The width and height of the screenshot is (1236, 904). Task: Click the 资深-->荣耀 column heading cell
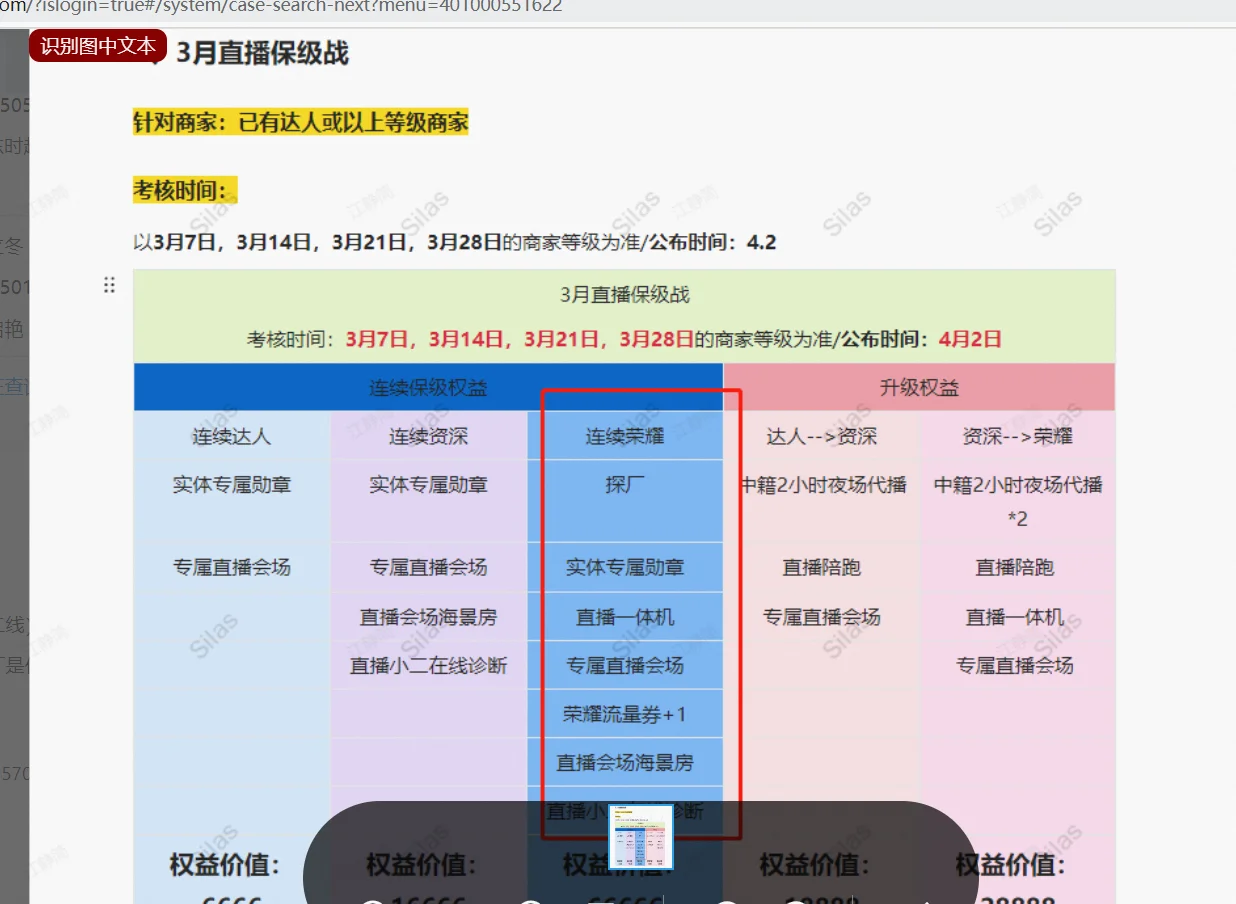(1017, 436)
